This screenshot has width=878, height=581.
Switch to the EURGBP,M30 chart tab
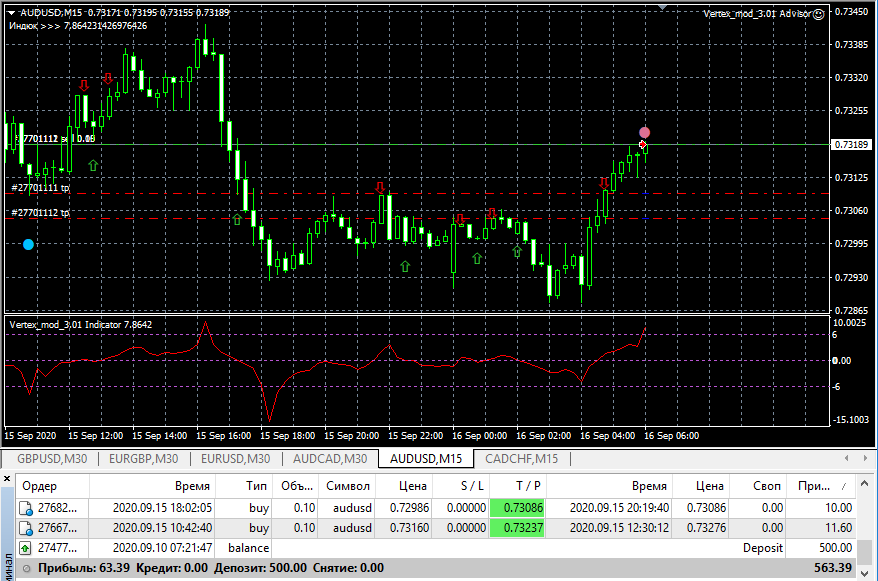[x=143, y=459]
